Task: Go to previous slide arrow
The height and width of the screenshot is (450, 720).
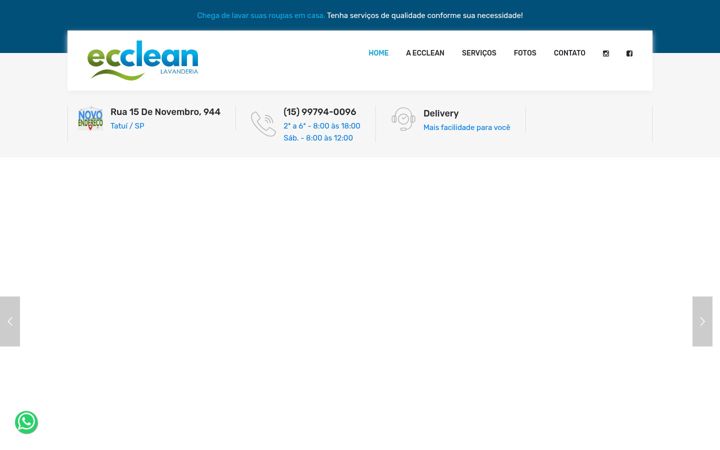Action: point(10,321)
